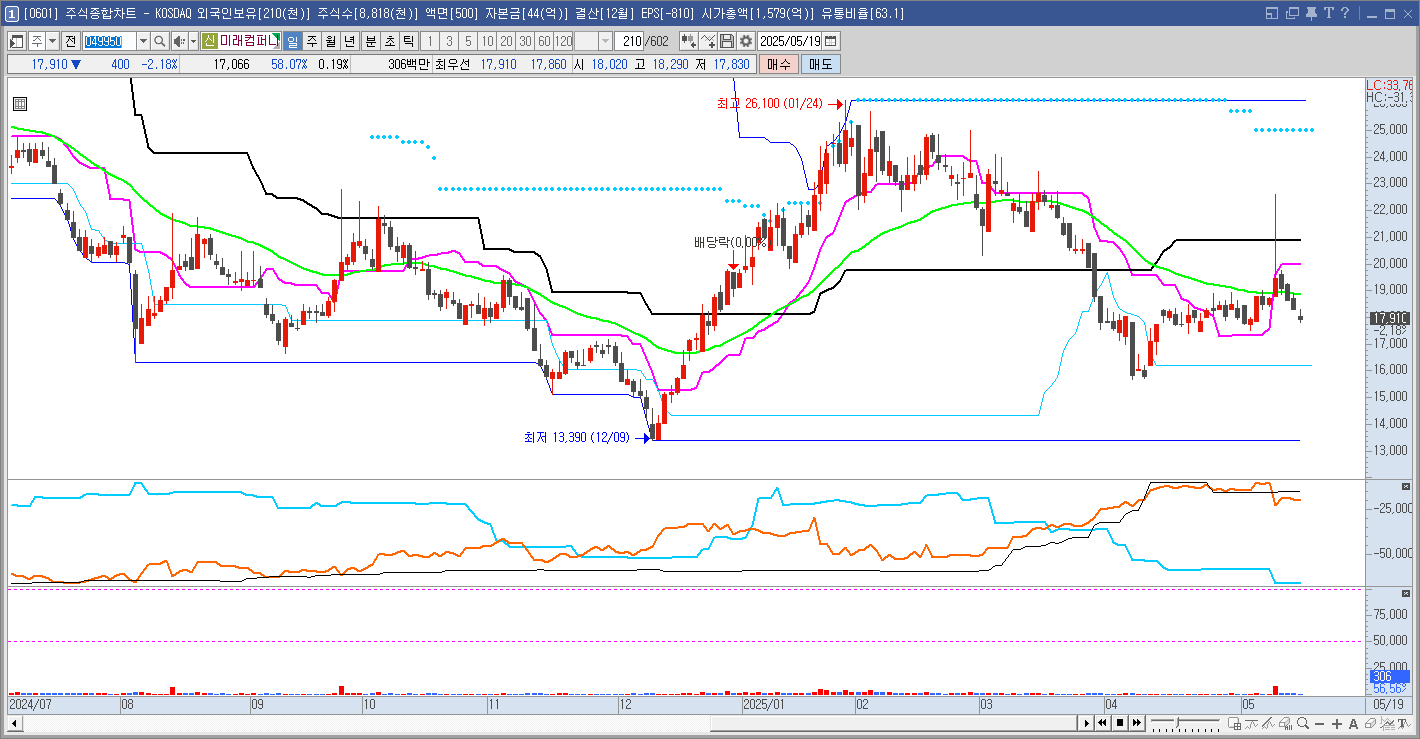Click the T text style icon at bottom

click(x=1404, y=723)
